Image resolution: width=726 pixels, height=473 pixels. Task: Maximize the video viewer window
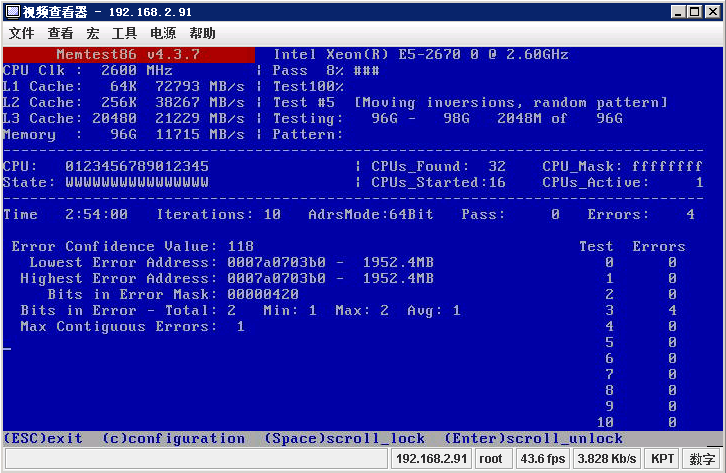695,12
